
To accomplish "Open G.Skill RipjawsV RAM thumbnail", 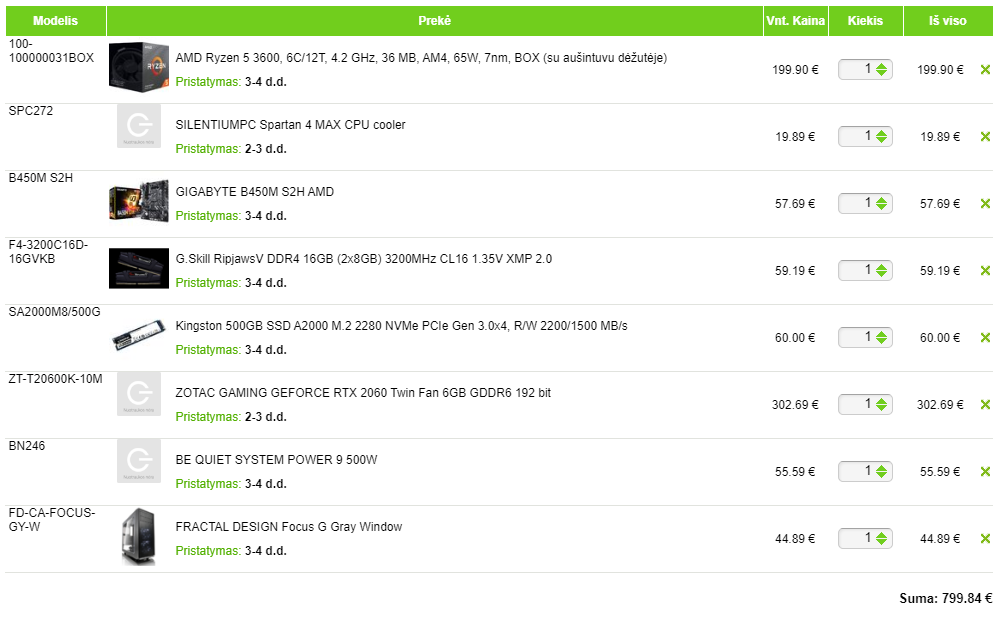I will tap(139, 268).
